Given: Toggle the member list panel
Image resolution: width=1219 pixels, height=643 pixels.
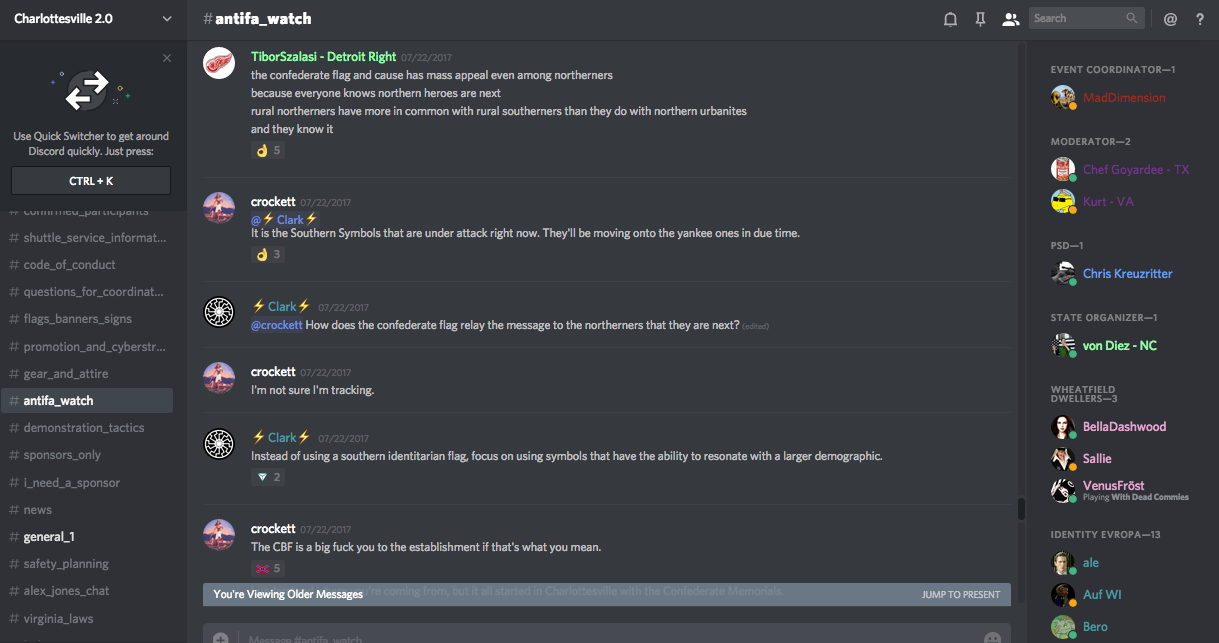Looking at the screenshot, I should click(1010, 19).
